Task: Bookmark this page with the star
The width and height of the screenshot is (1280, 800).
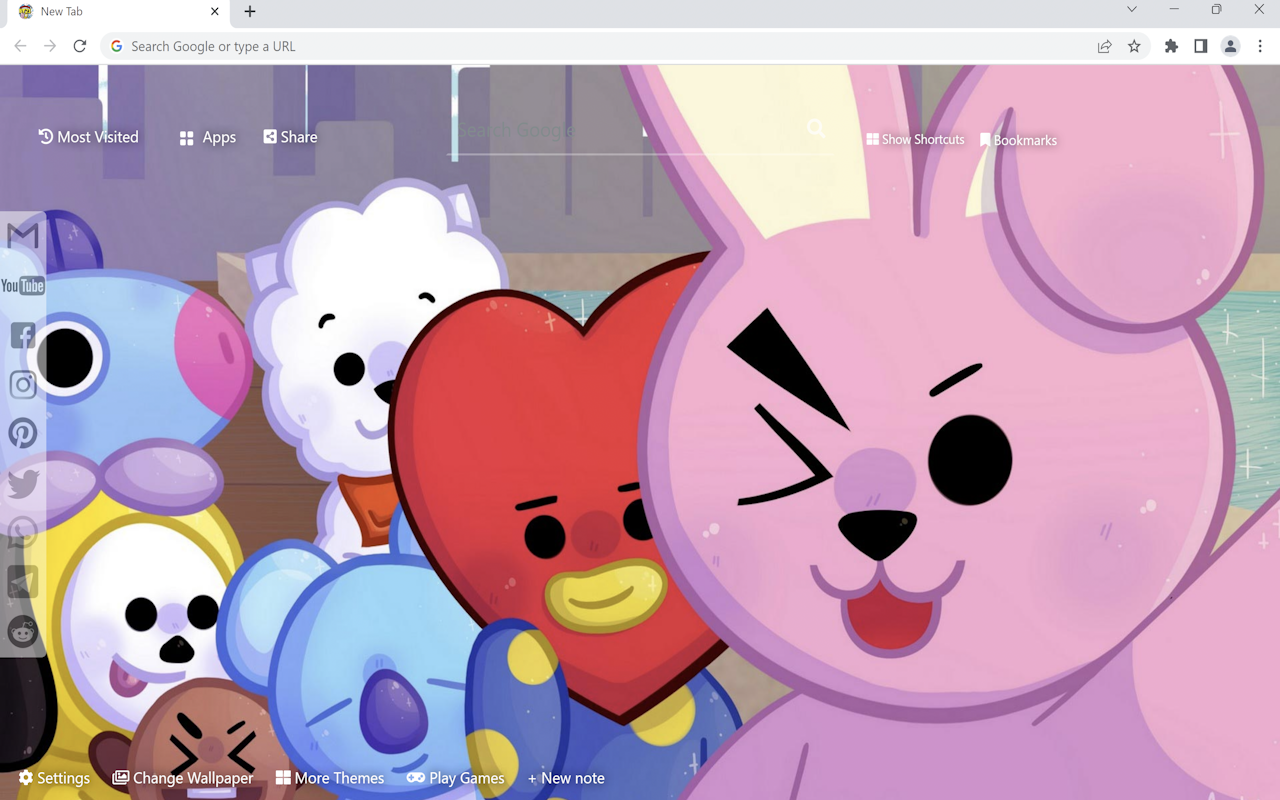Action: 1136,46
